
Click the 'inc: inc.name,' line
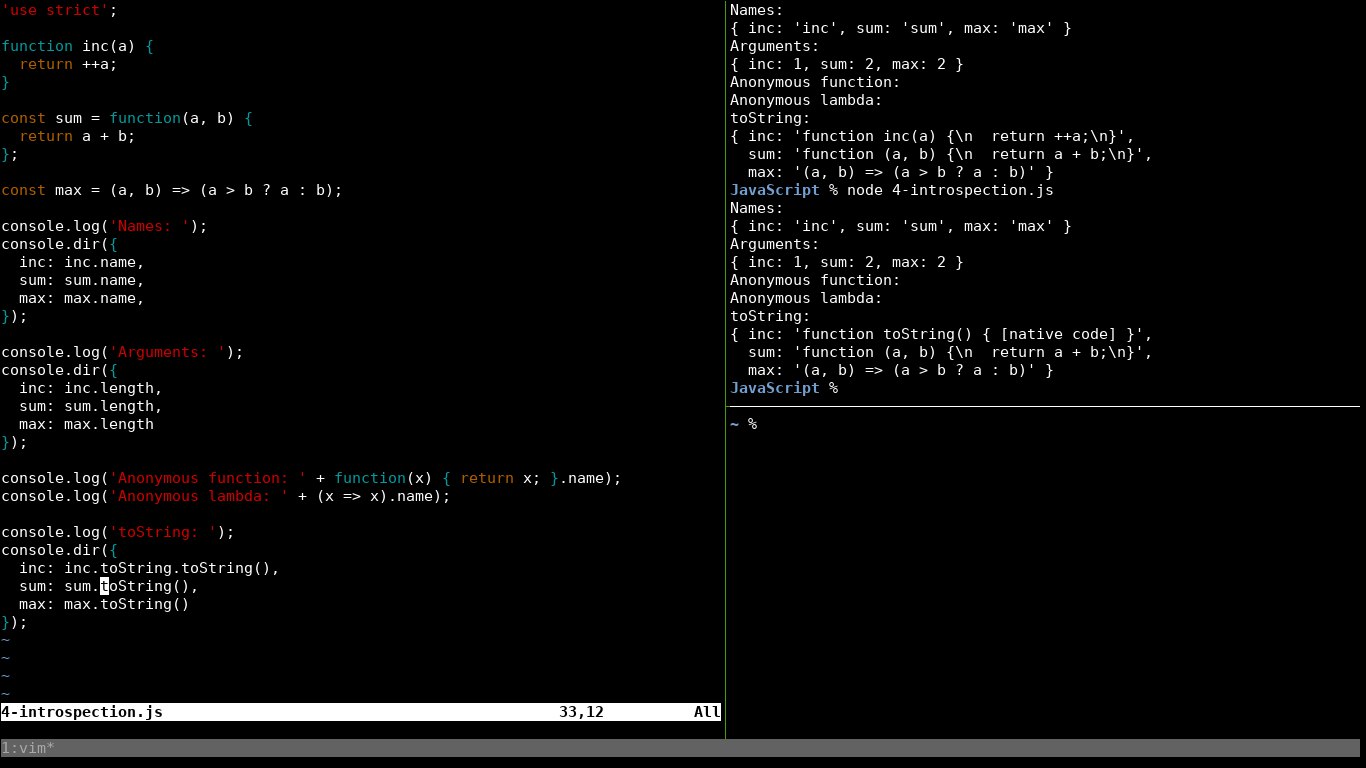(82, 262)
